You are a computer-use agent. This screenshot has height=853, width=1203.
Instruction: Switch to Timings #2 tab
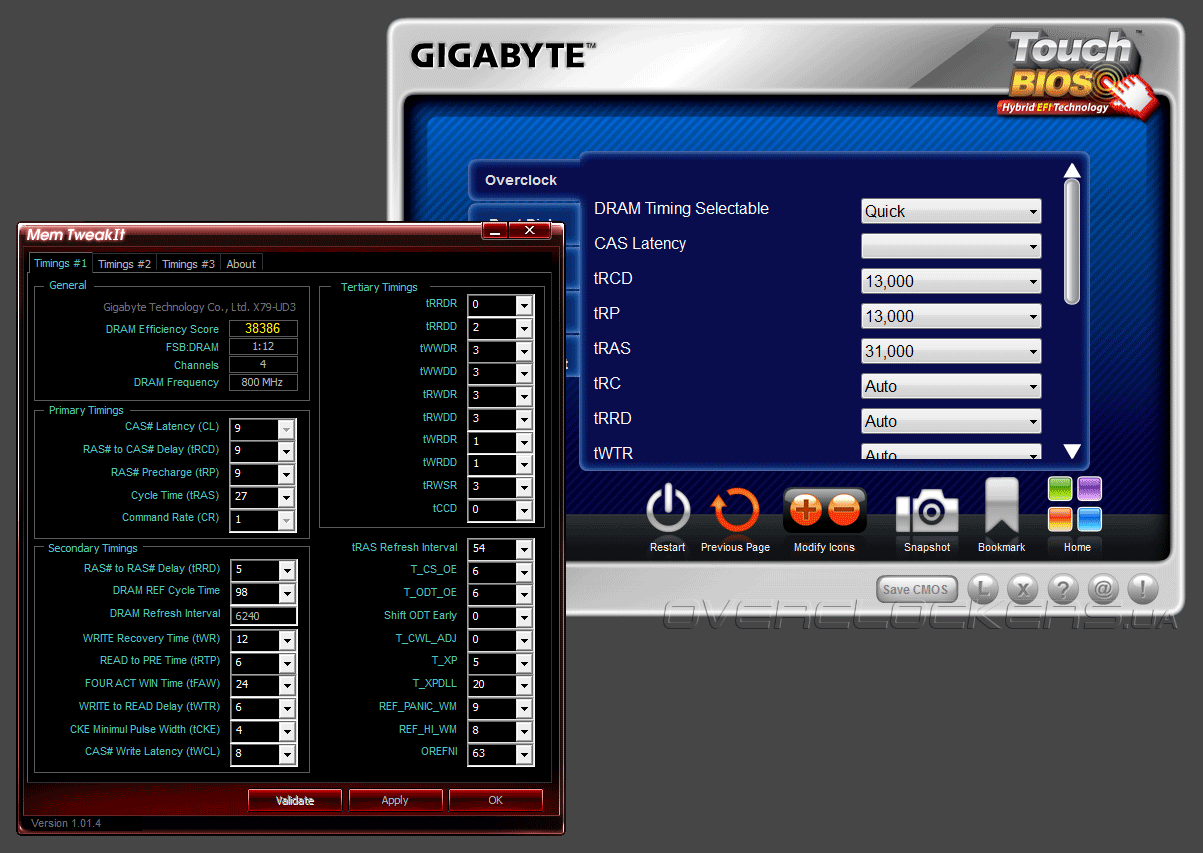click(x=125, y=264)
